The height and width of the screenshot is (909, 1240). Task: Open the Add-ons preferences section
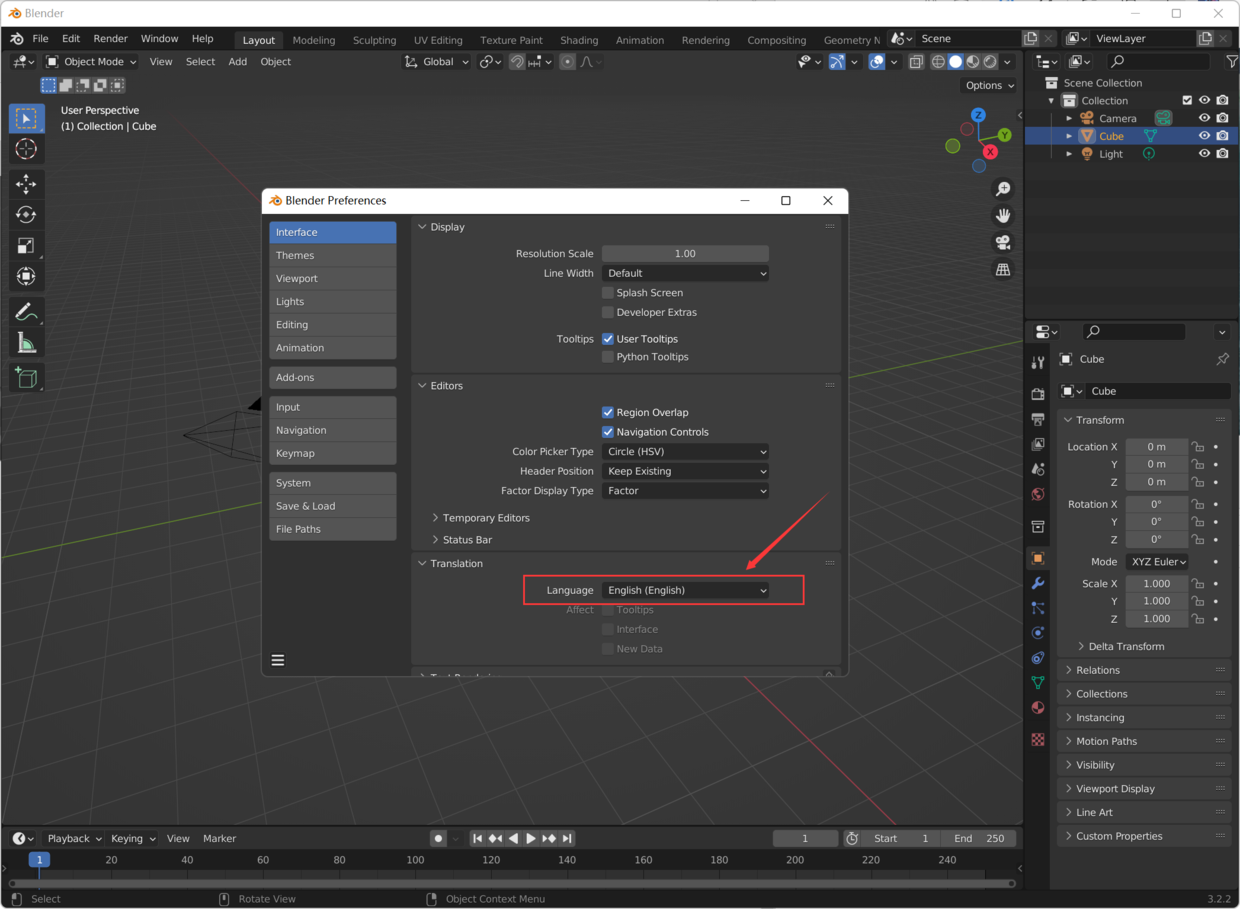click(x=332, y=377)
